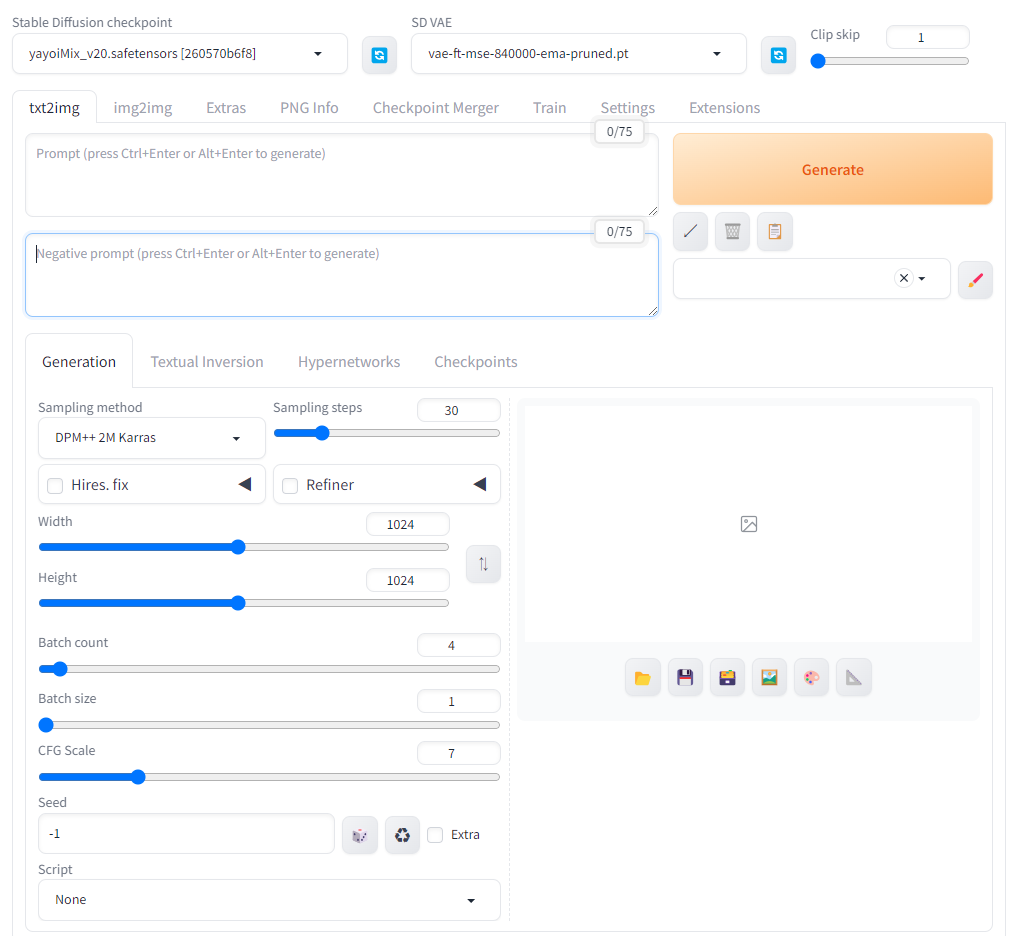Open the PNG Info tab
The image size is (1016, 936).
309,108
